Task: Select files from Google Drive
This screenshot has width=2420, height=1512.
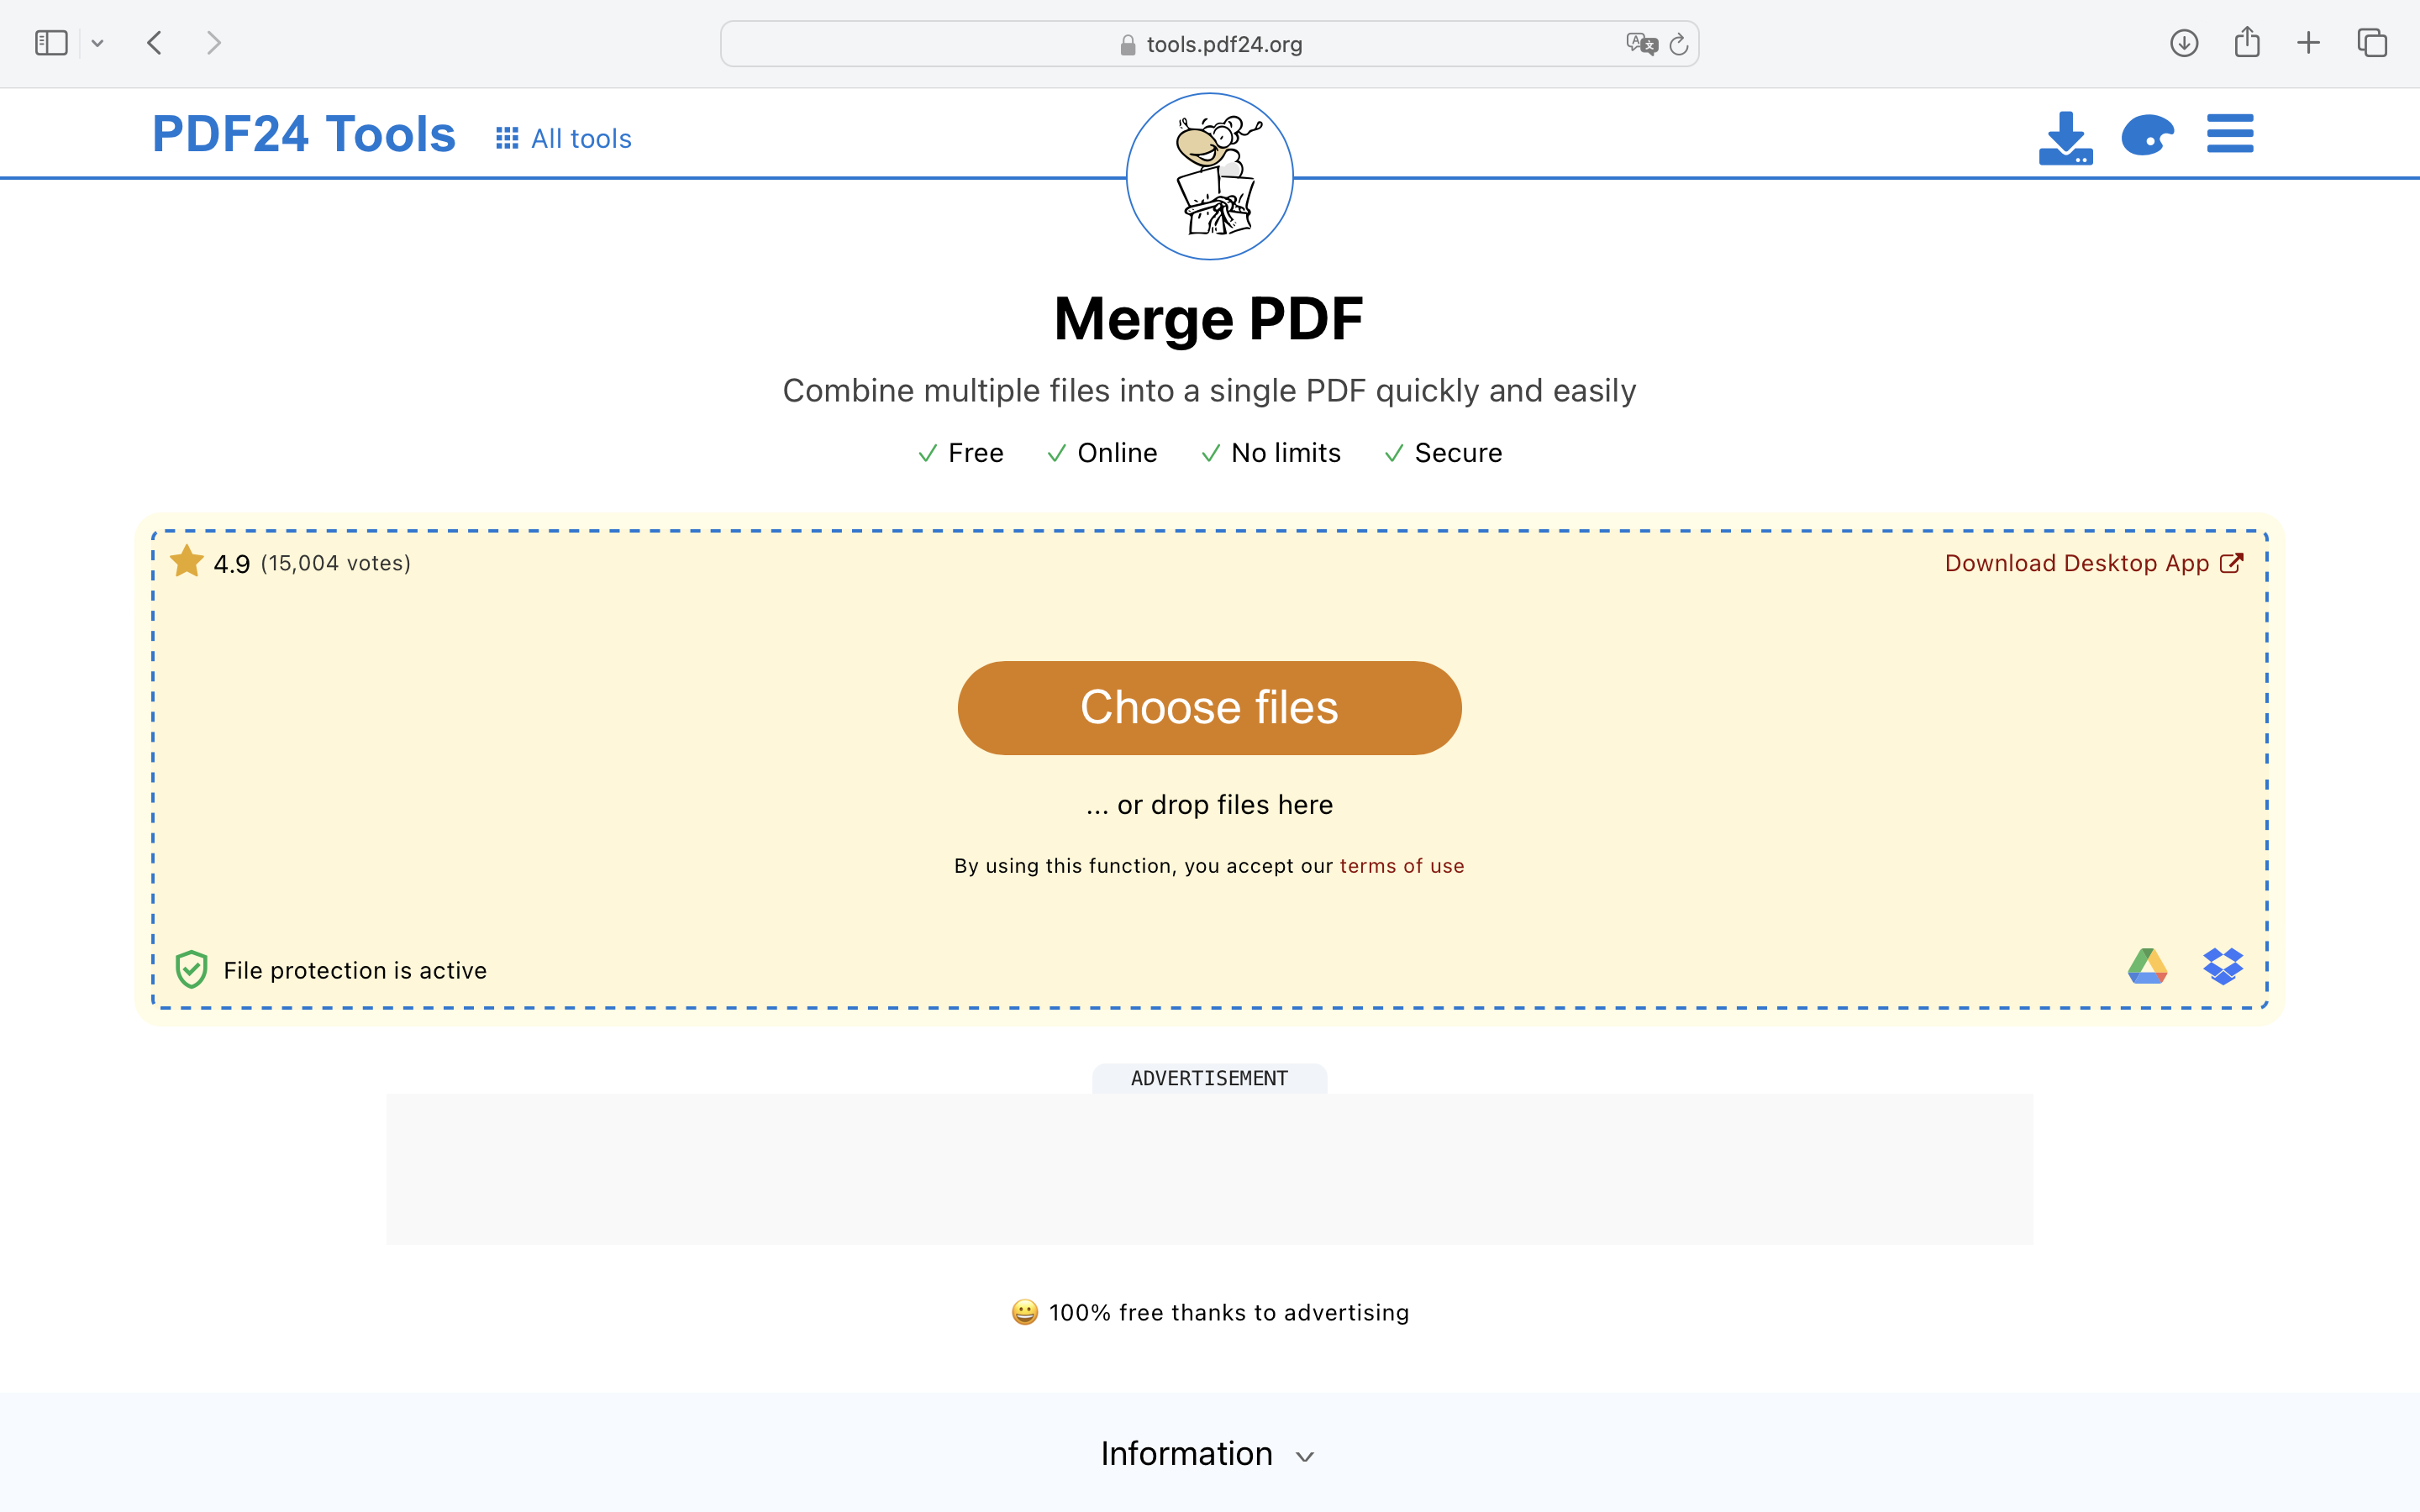Action: (x=2148, y=966)
